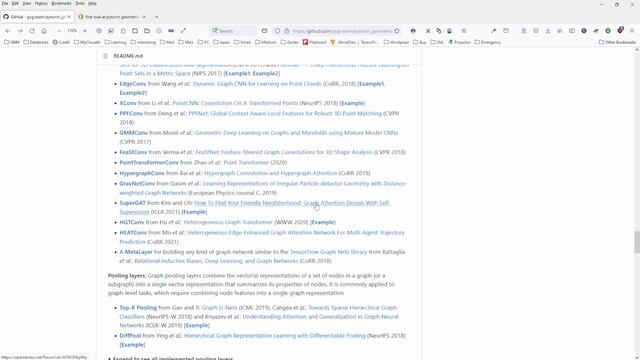The image size is (640, 360).
Task: Open the browser home page
Action: point(44,31)
